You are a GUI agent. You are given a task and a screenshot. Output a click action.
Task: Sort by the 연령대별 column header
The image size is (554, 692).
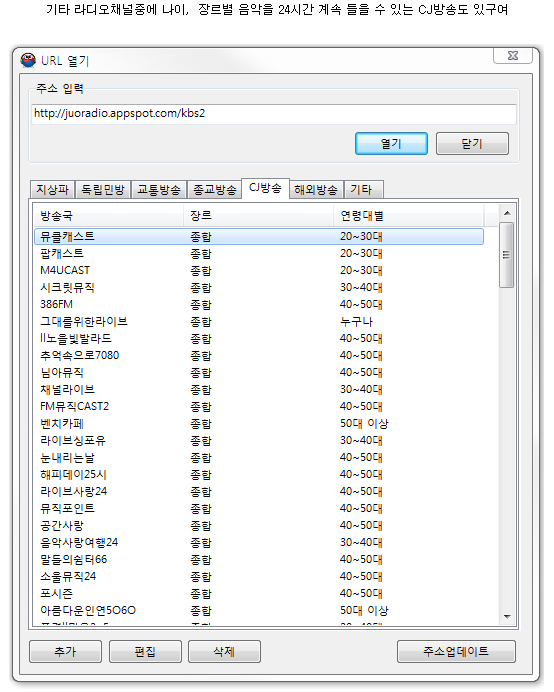(x=409, y=216)
